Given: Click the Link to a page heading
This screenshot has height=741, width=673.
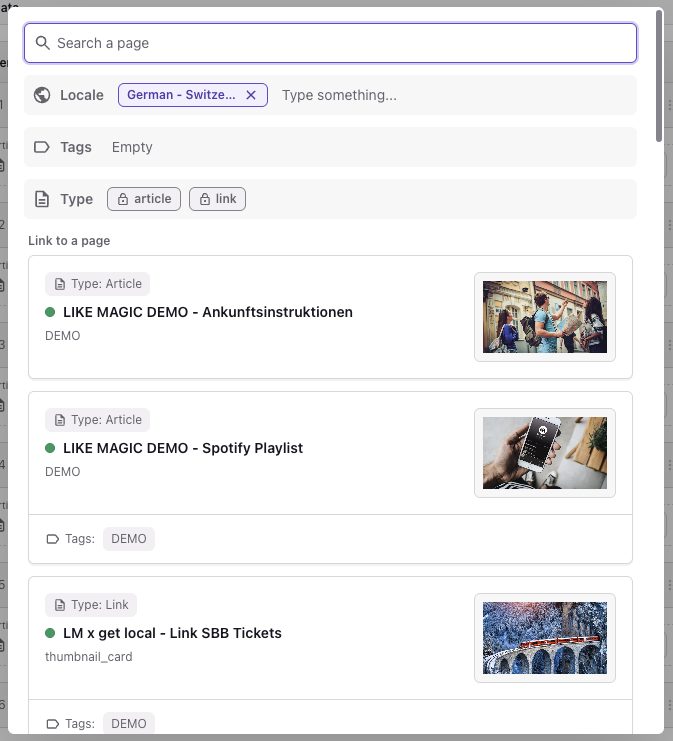Looking at the screenshot, I should 69,241.
